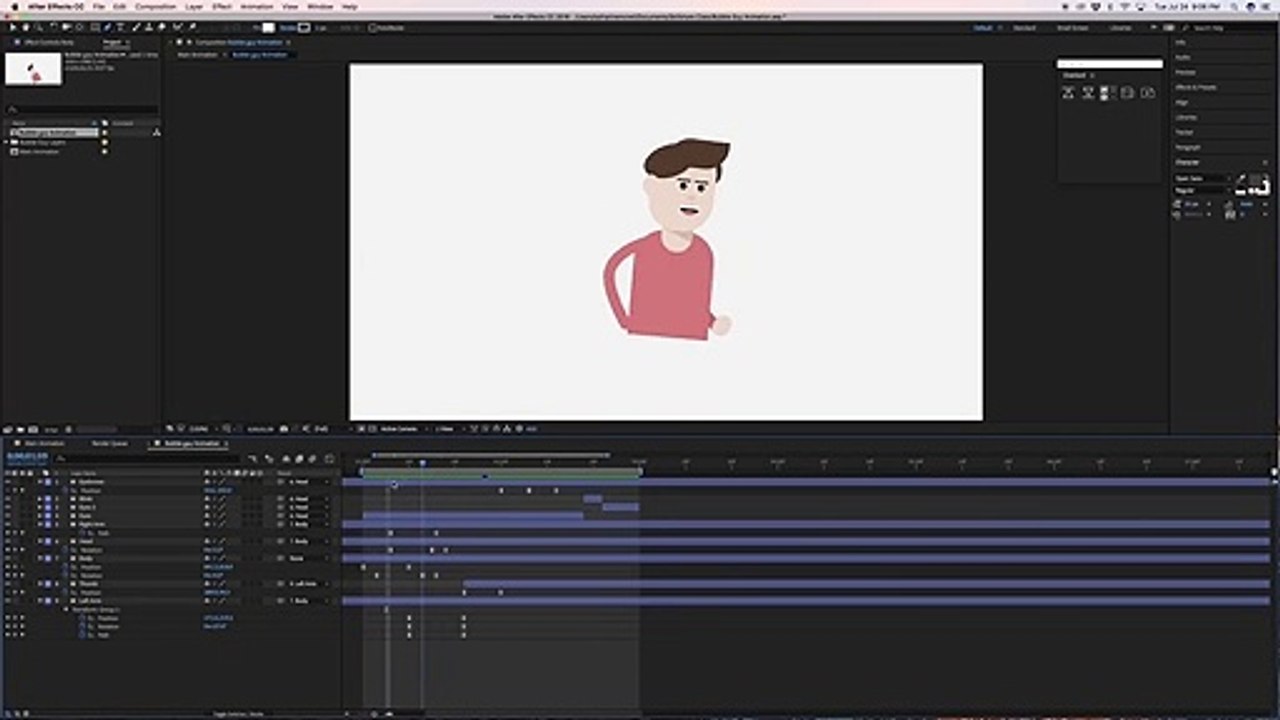Expand the Info panel
The width and height of the screenshot is (1280, 720).
1181,42
